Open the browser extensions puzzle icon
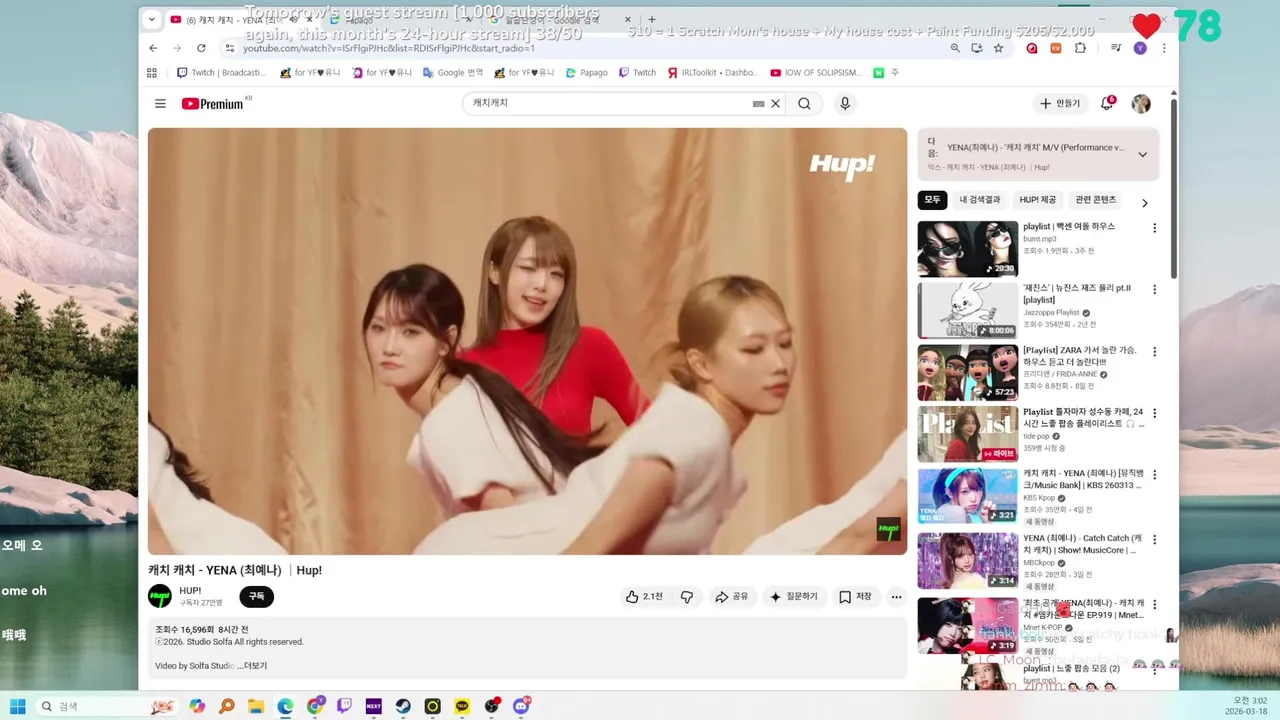Image resolution: width=1280 pixels, height=720 pixels. 1080,48
